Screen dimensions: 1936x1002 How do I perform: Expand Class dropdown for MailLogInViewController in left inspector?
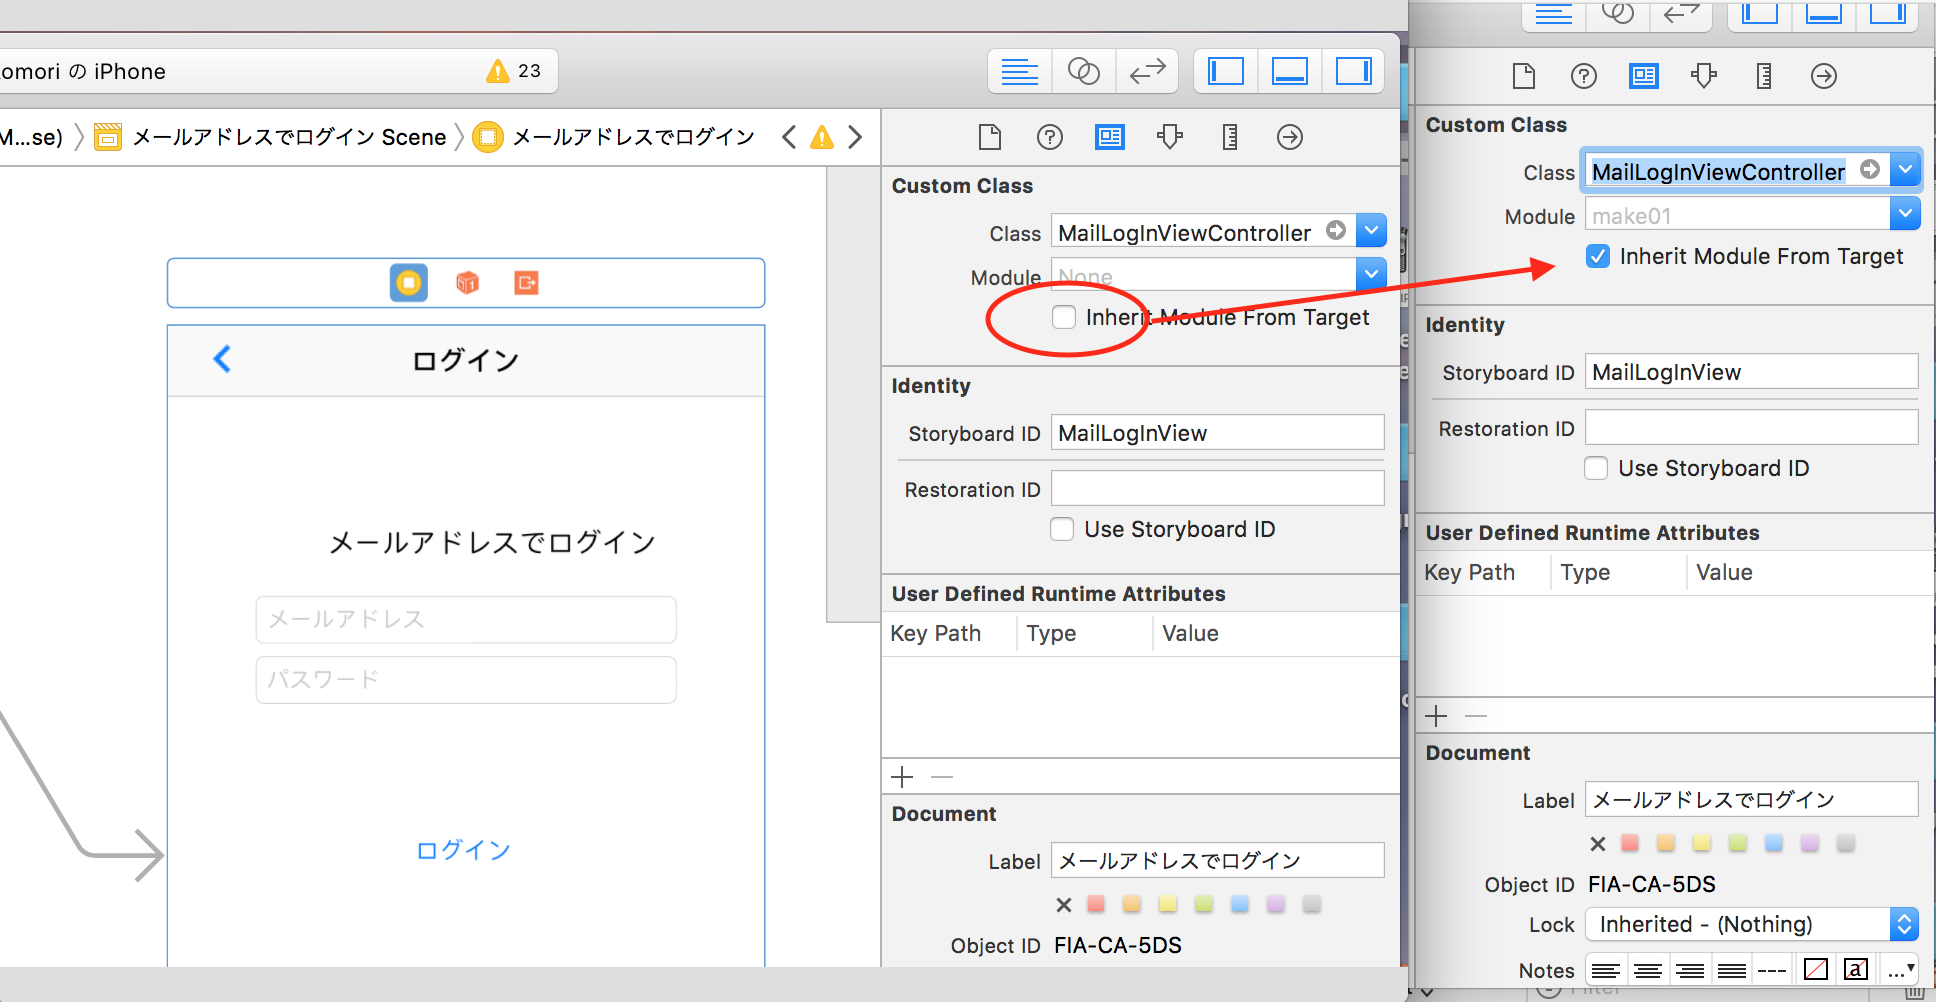(x=1372, y=231)
